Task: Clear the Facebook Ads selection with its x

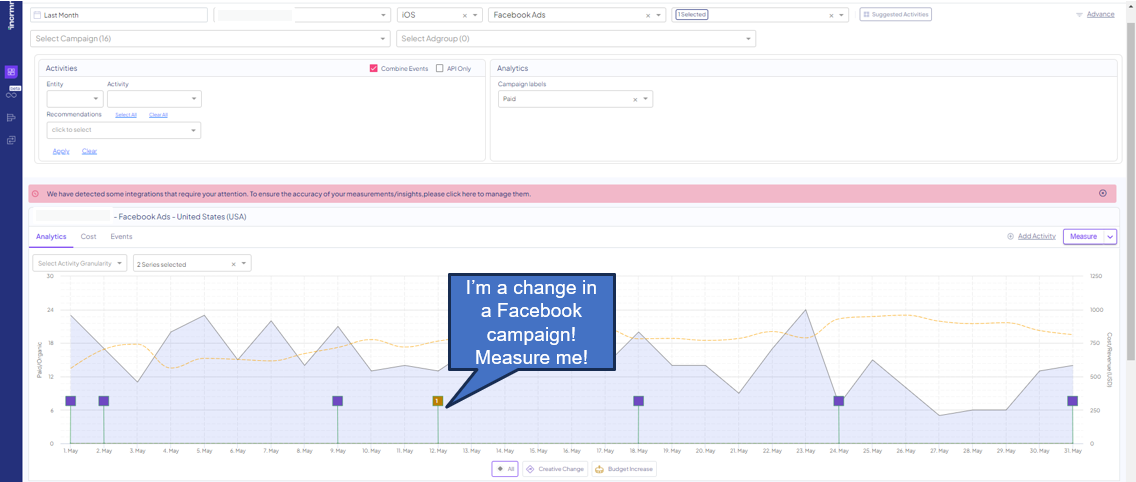Action: (x=648, y=15)
